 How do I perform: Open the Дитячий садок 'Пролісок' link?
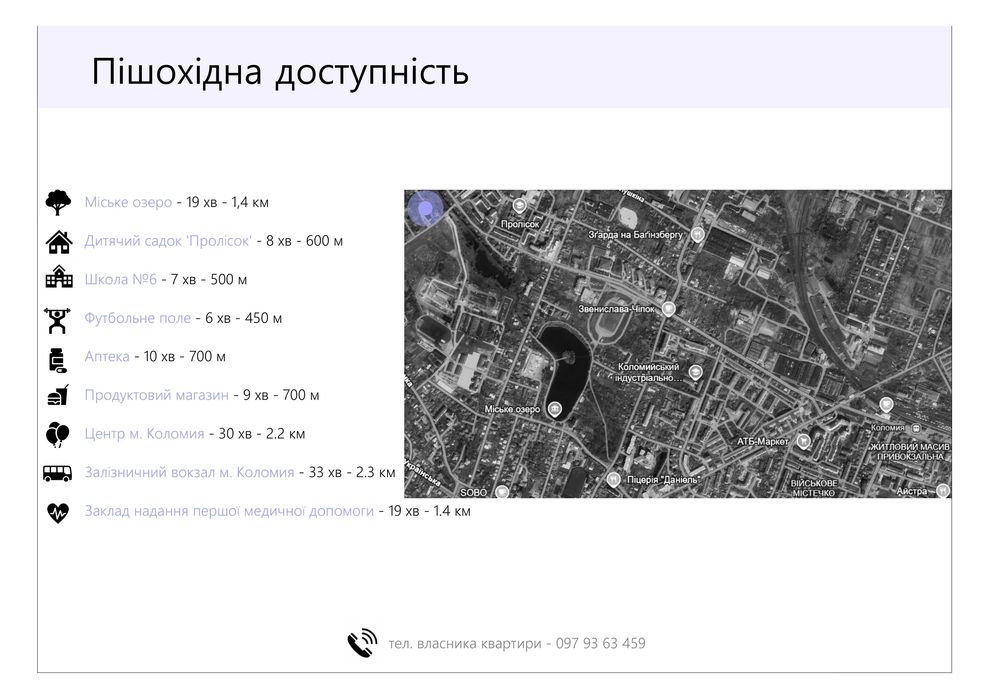point(168,241)
